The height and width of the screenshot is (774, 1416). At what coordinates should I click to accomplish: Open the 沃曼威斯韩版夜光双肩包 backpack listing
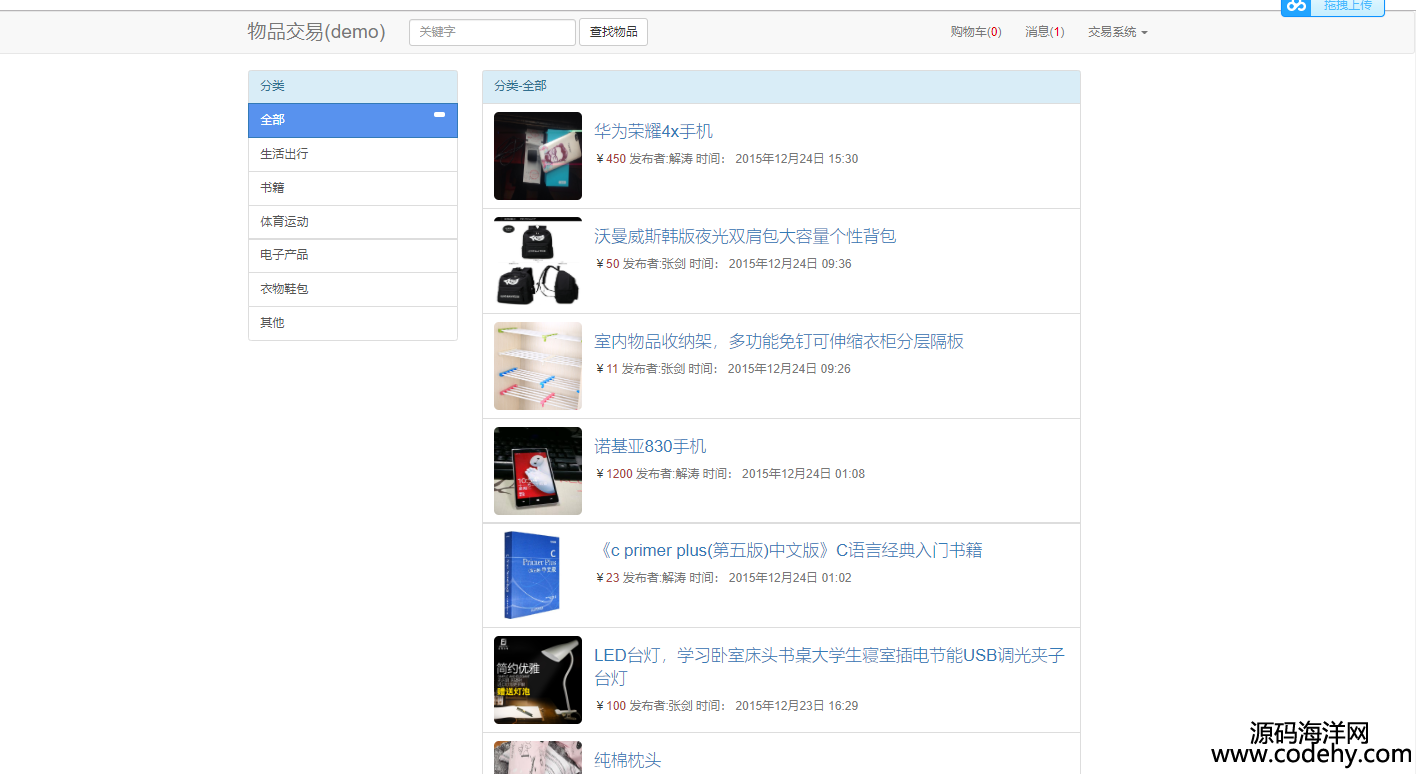click(745, 236)
